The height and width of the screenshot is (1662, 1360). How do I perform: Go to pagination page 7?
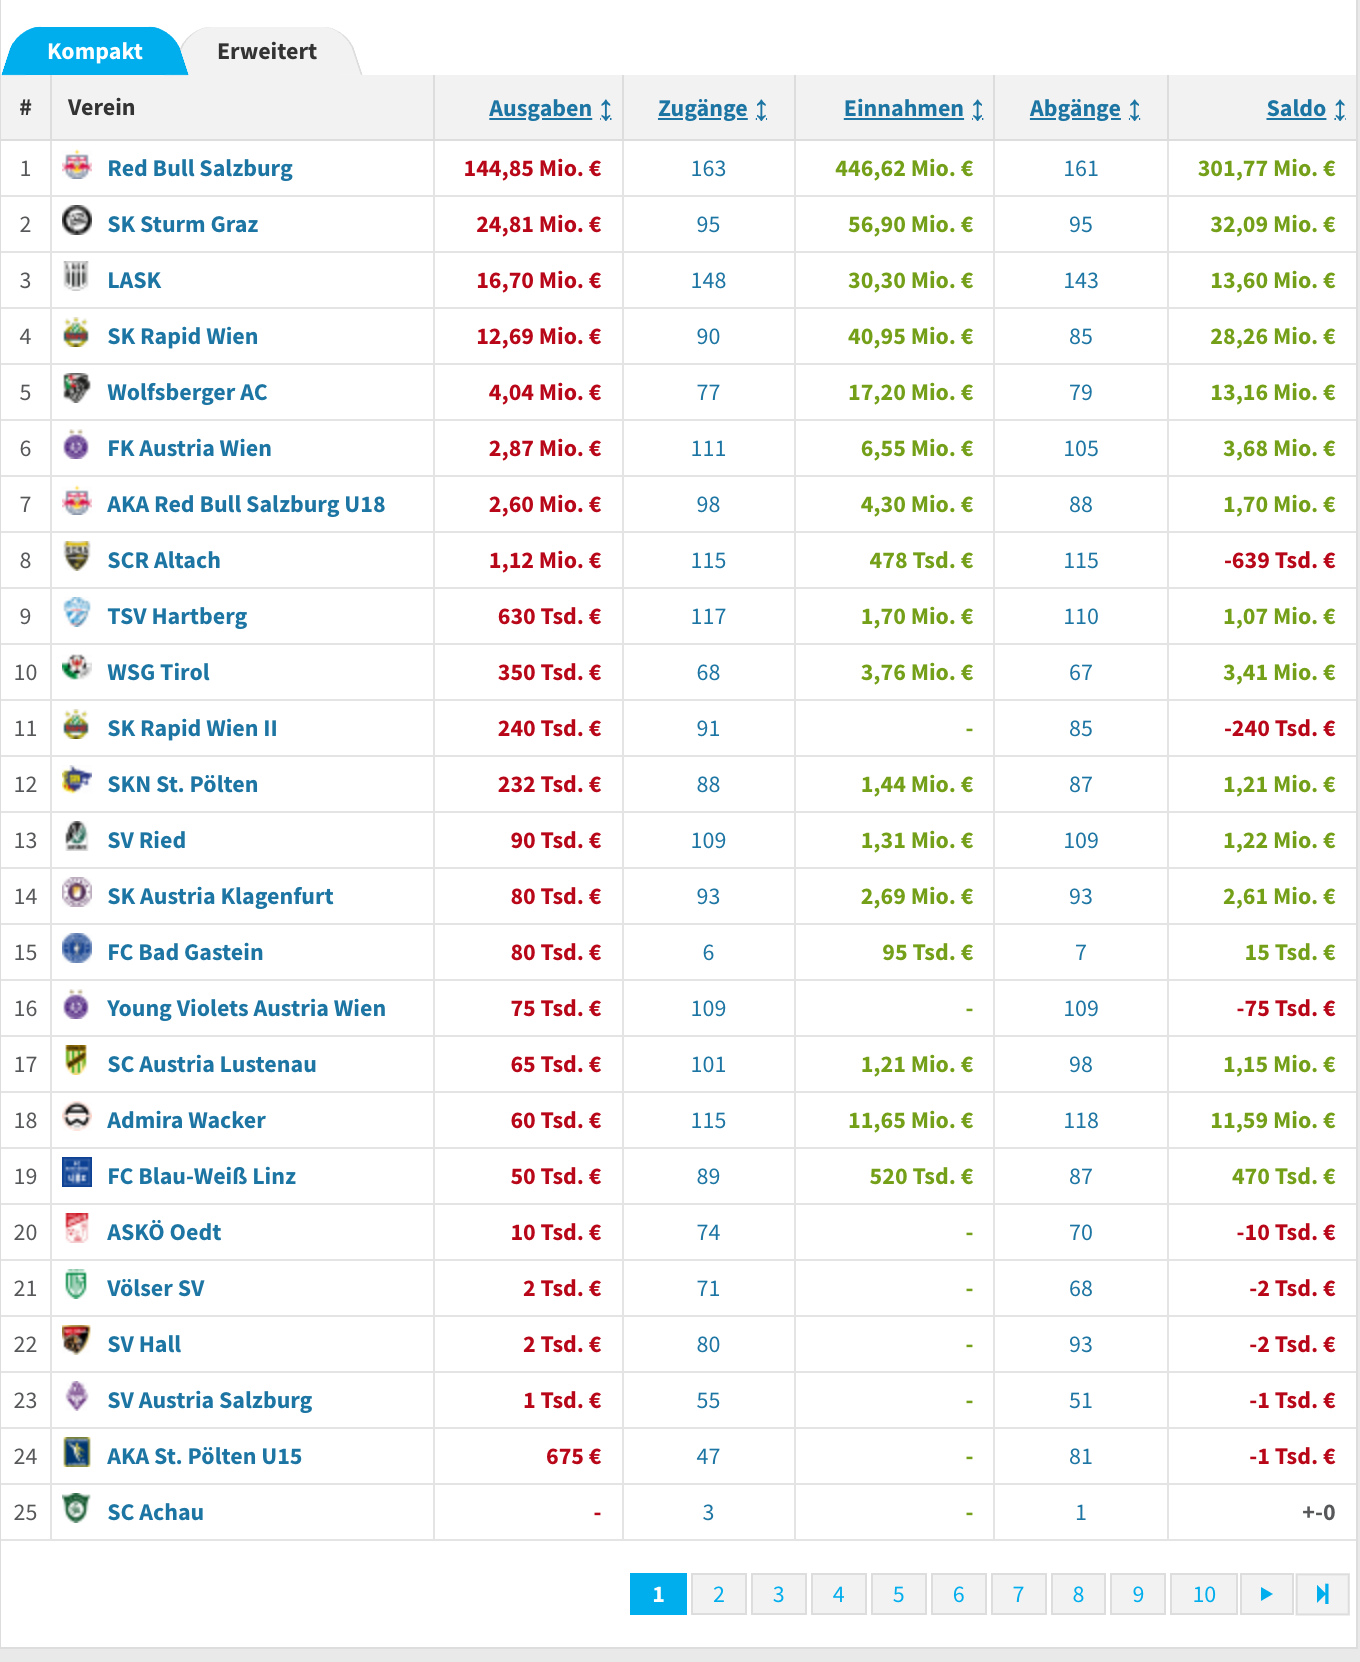click(1018, 1594)
